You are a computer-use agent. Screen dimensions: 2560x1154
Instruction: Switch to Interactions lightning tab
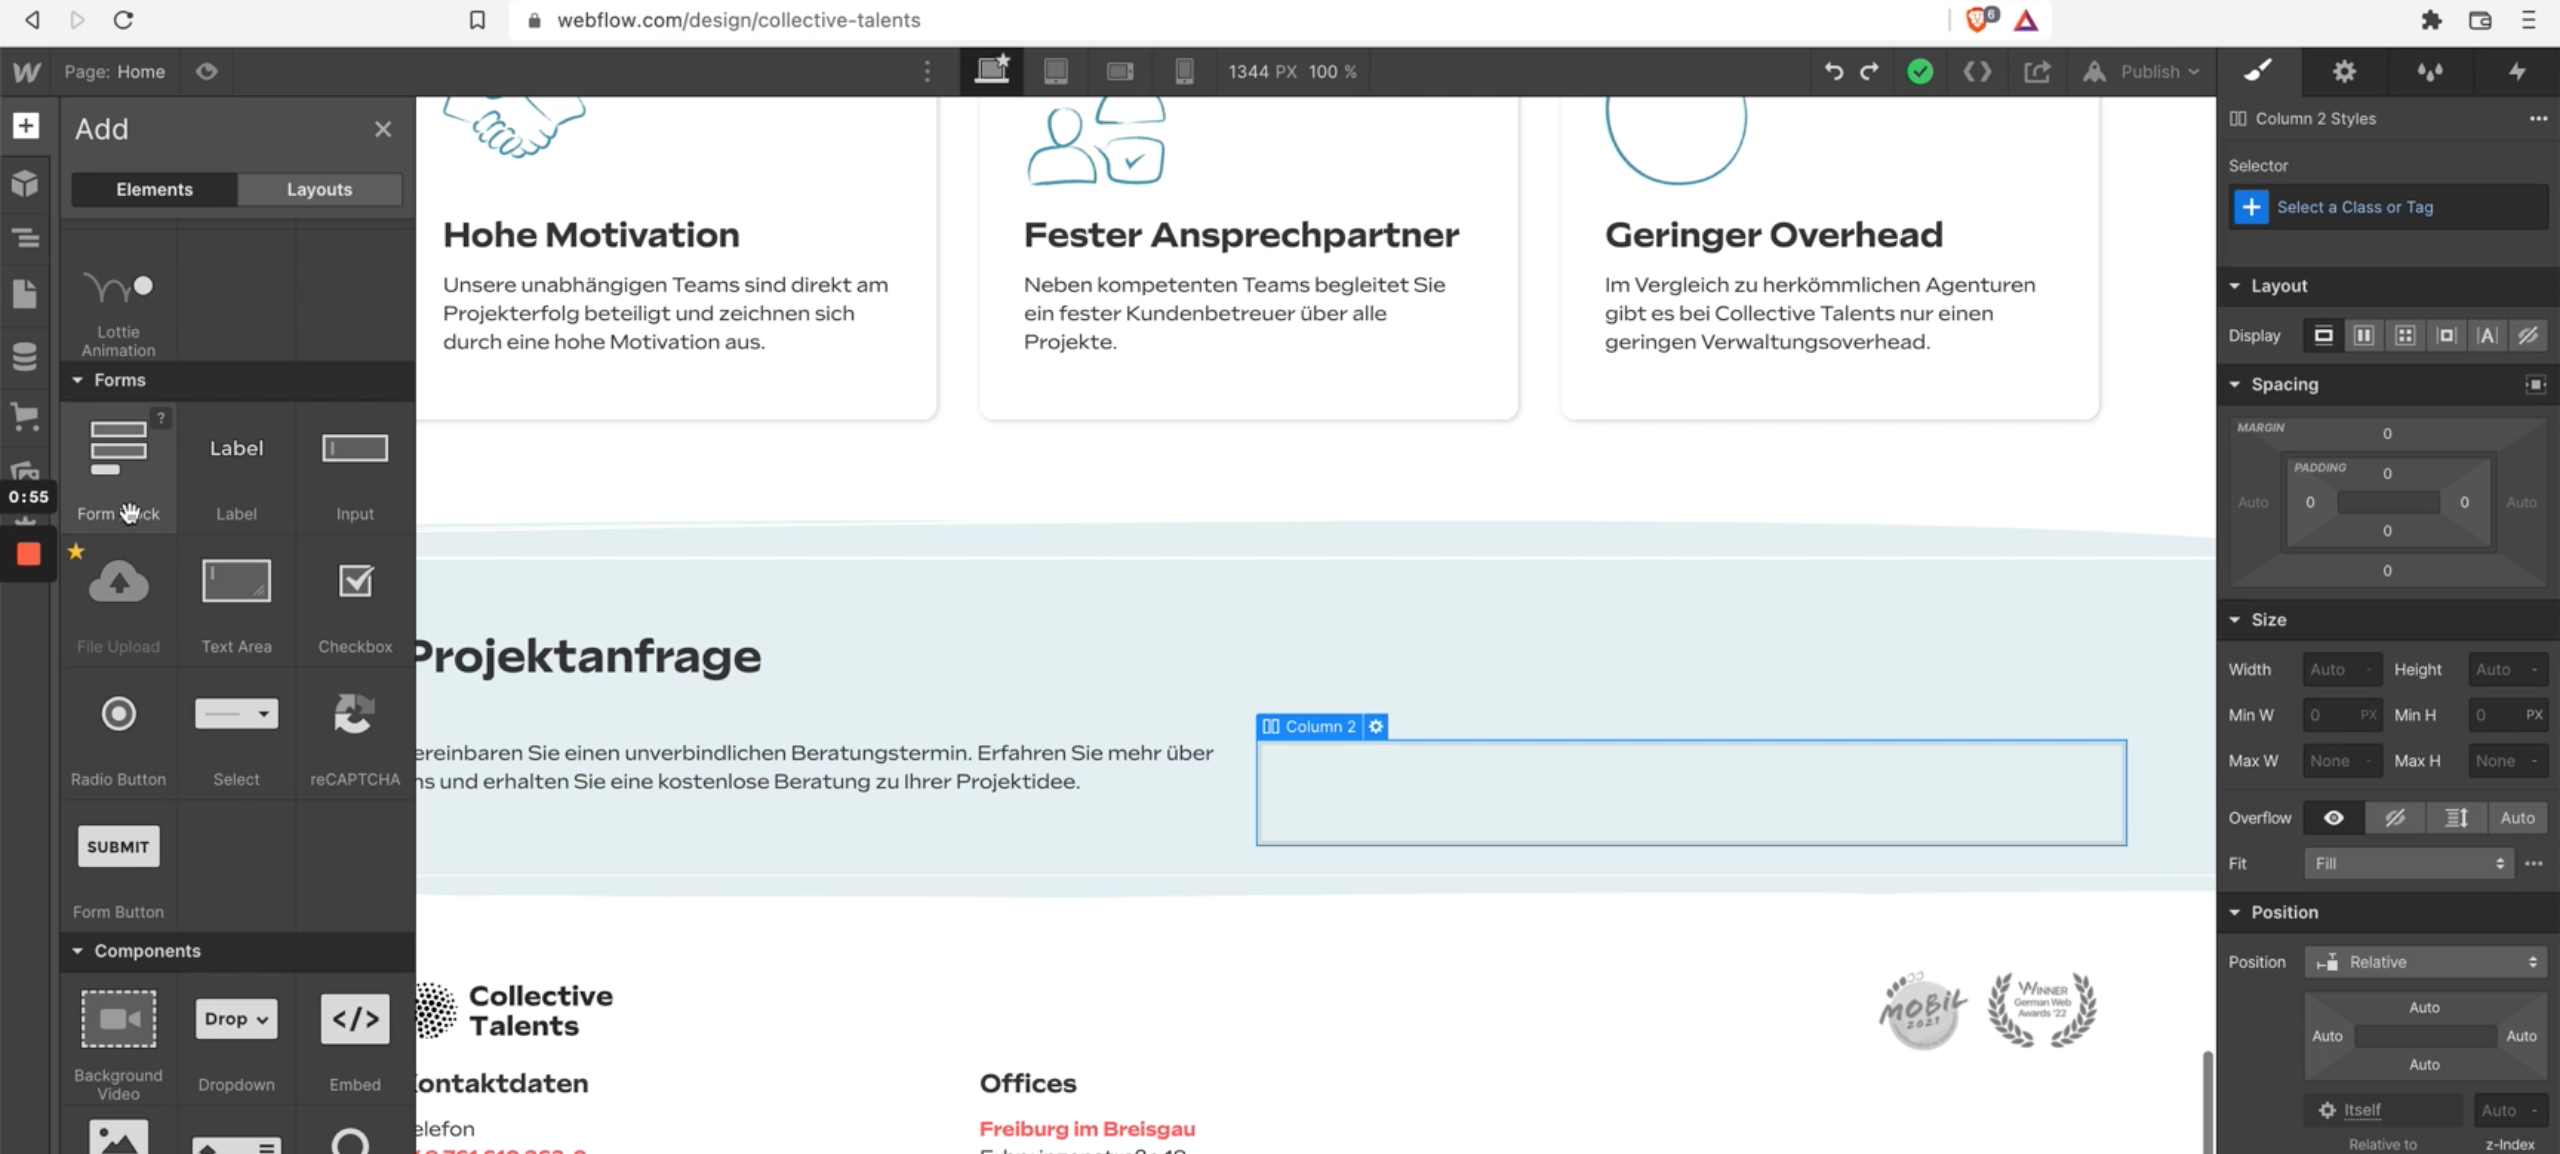pos(2517,71)
